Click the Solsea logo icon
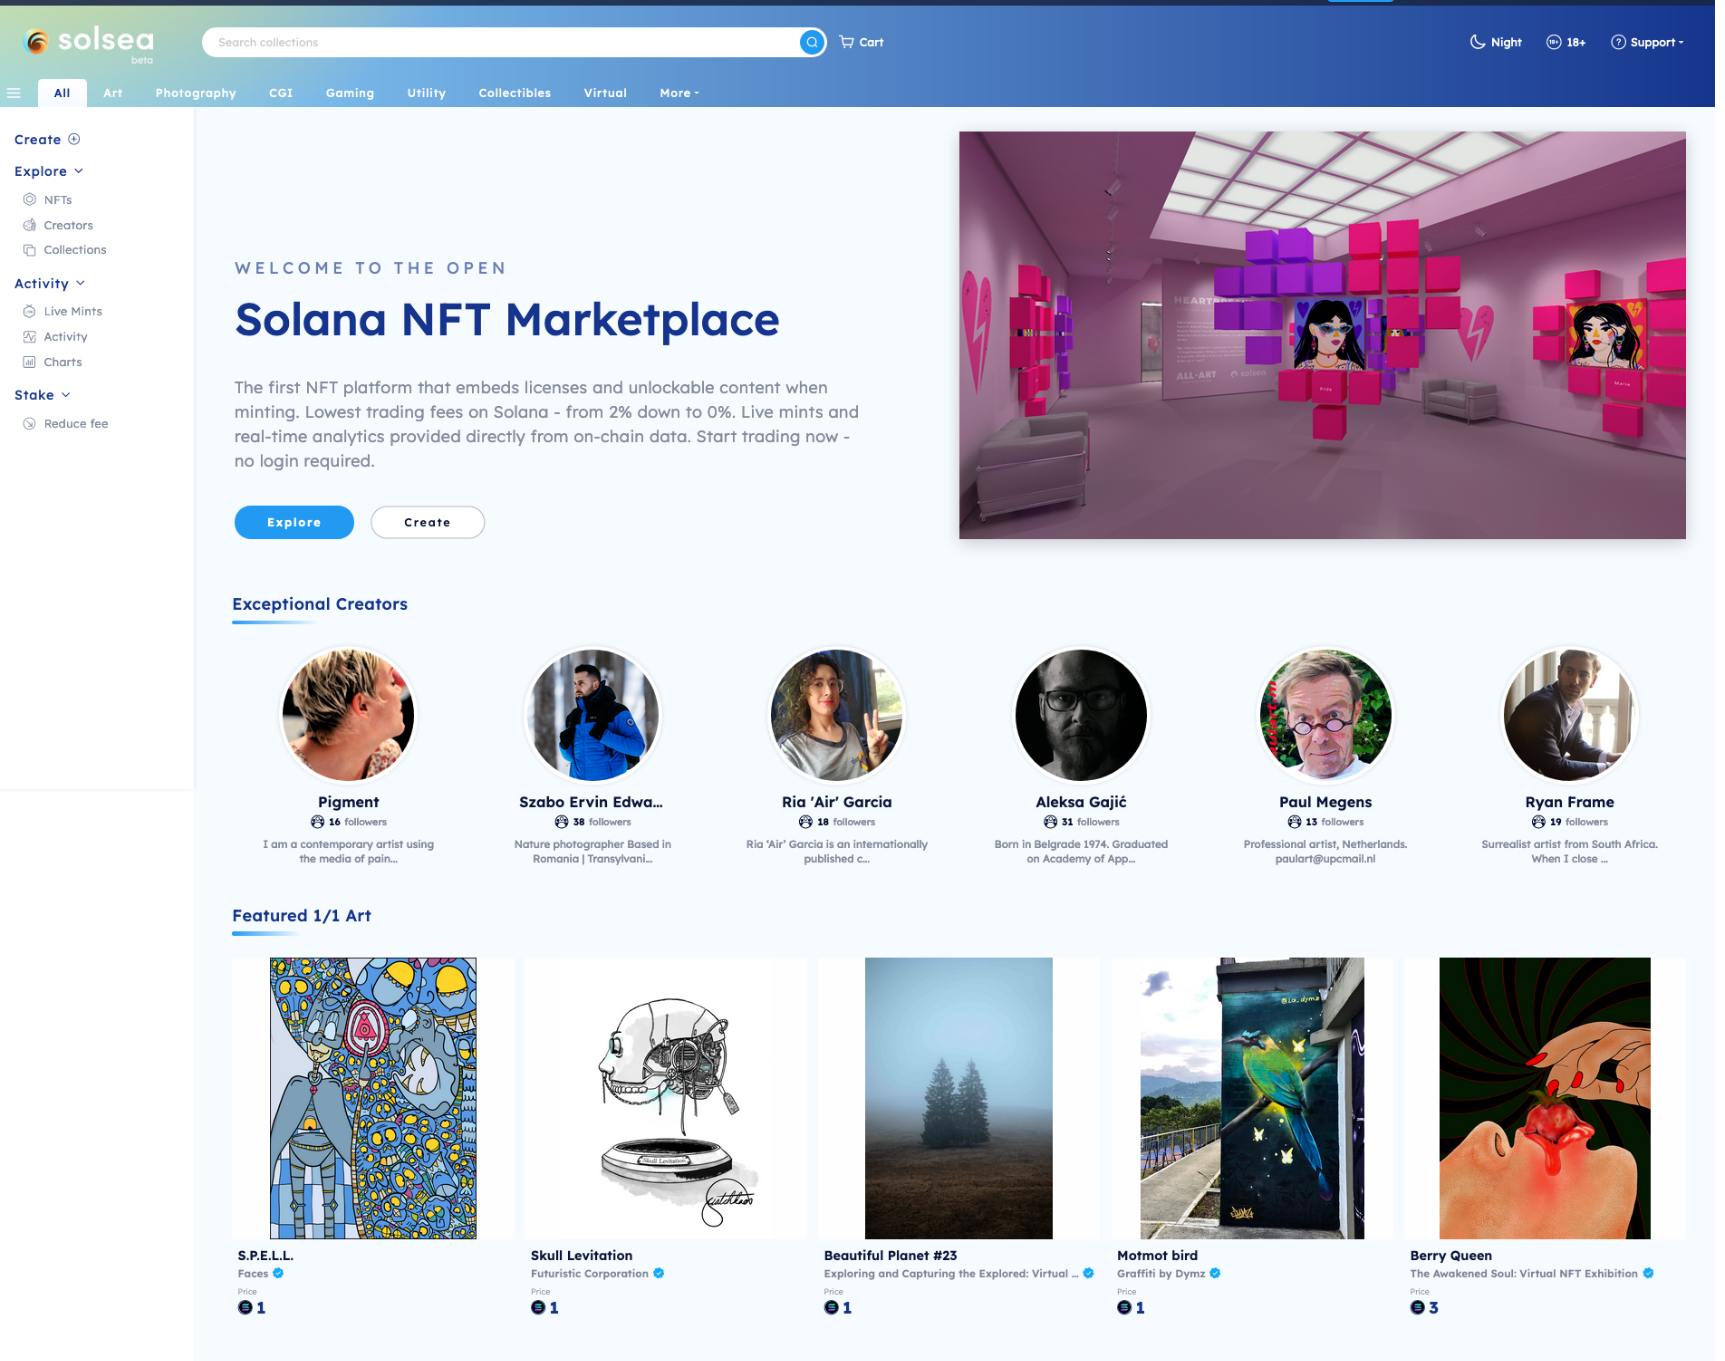Image resolution: width=1725 pixels, height=1361 pixels. coord(37,42)
